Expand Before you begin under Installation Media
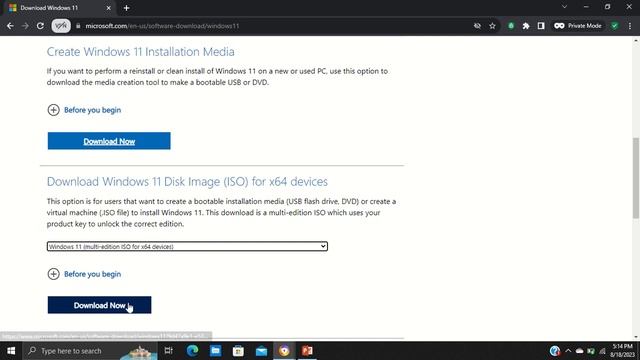 click(x=84, y=110)
